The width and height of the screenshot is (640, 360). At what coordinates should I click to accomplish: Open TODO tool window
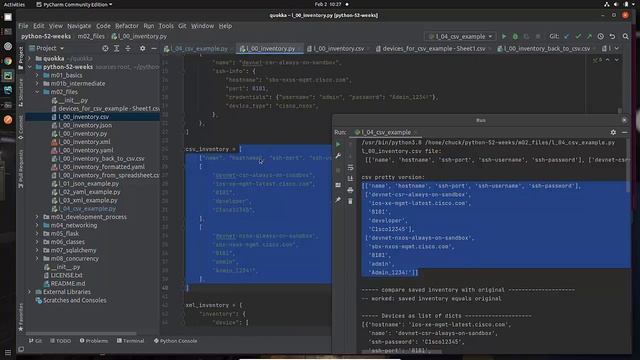(60, 341)
